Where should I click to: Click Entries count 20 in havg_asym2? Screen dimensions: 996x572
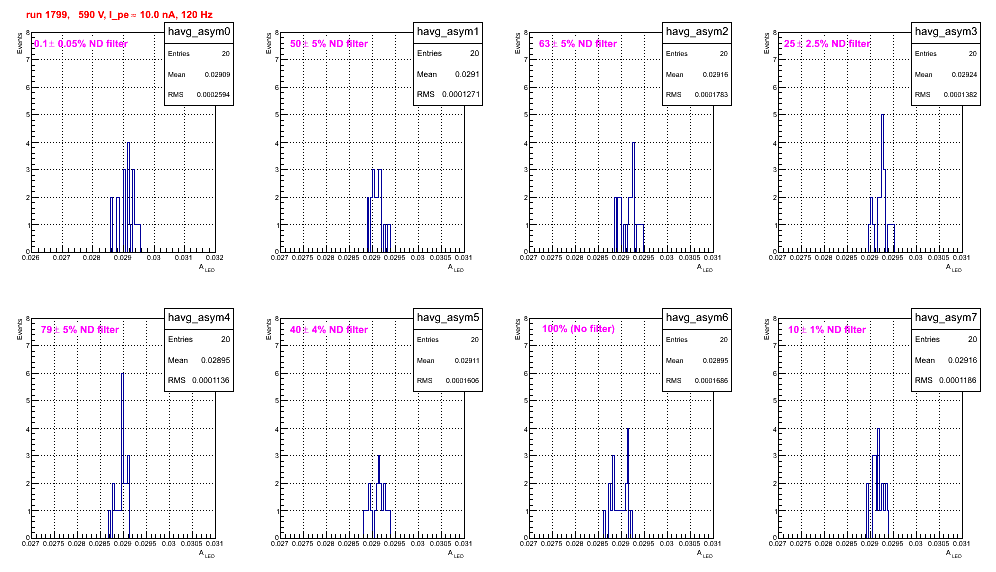[x=724, y=54]
